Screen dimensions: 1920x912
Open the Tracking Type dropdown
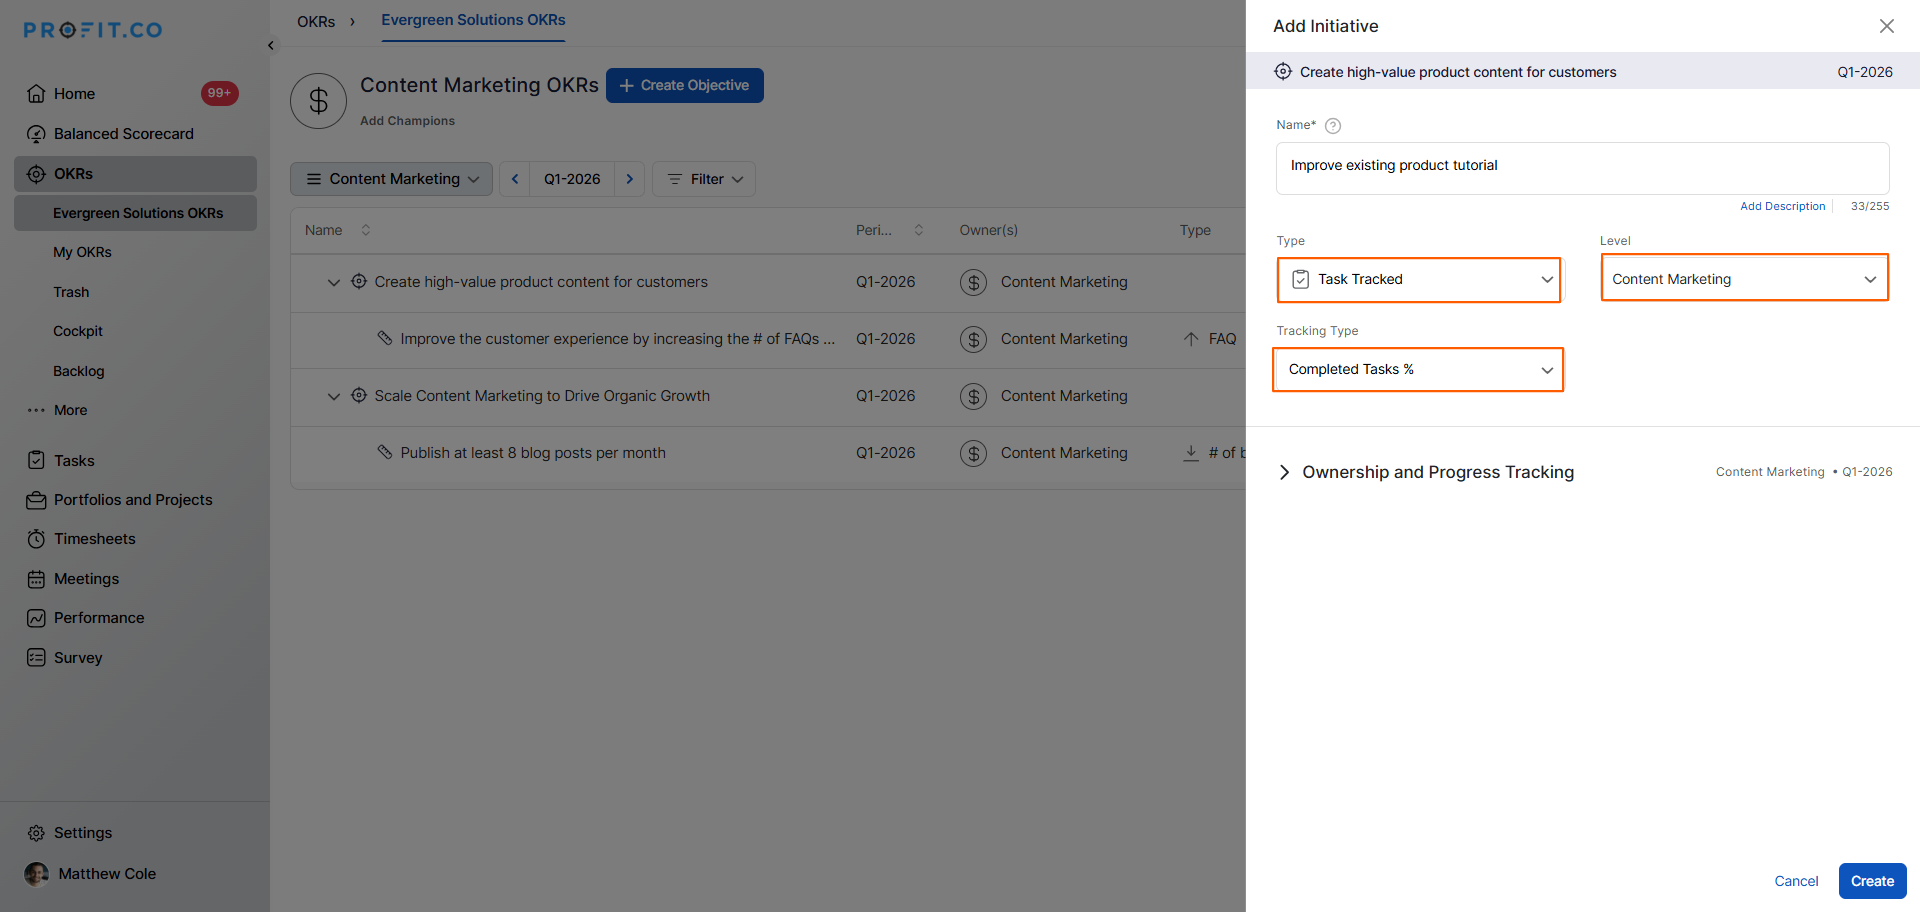[x=1417, y=370]
